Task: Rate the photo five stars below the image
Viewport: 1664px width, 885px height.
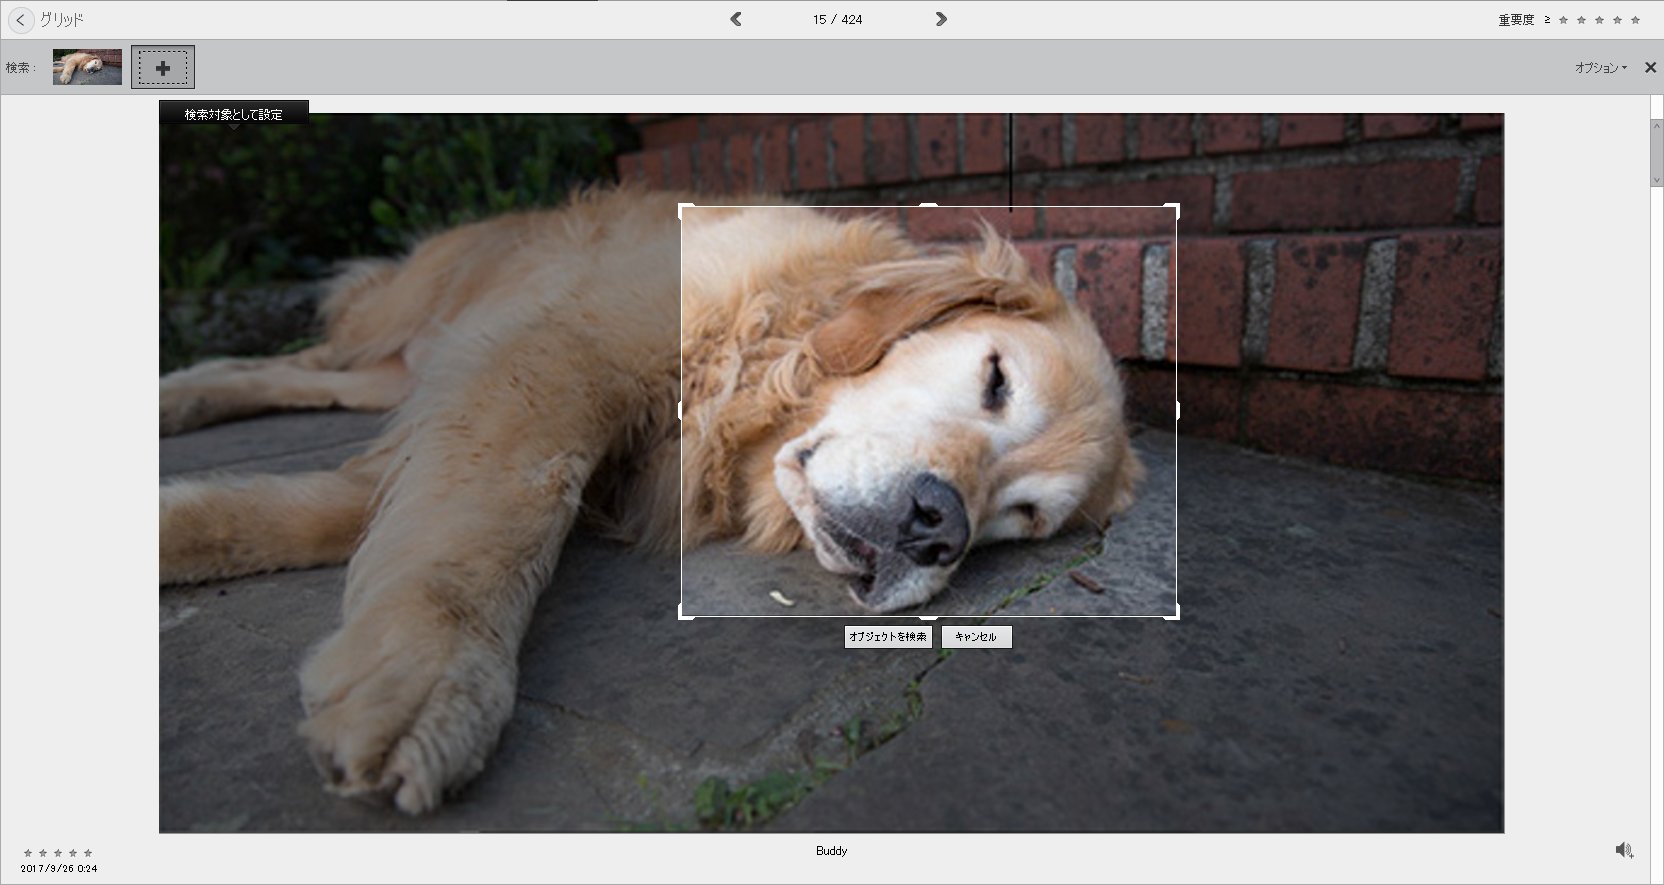Action: click(88, 853)
